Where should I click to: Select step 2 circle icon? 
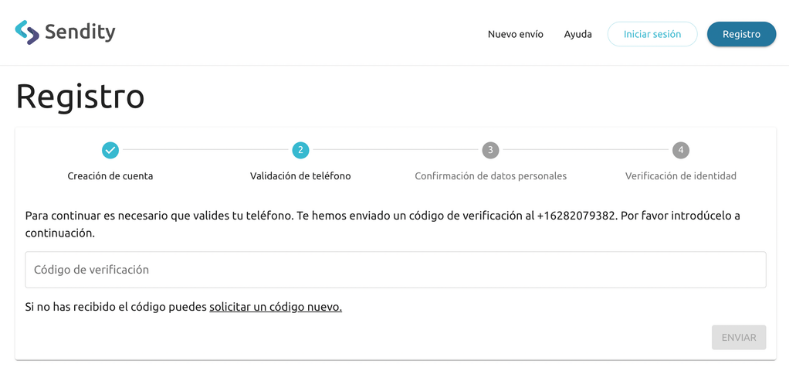(x=300, y=150)
